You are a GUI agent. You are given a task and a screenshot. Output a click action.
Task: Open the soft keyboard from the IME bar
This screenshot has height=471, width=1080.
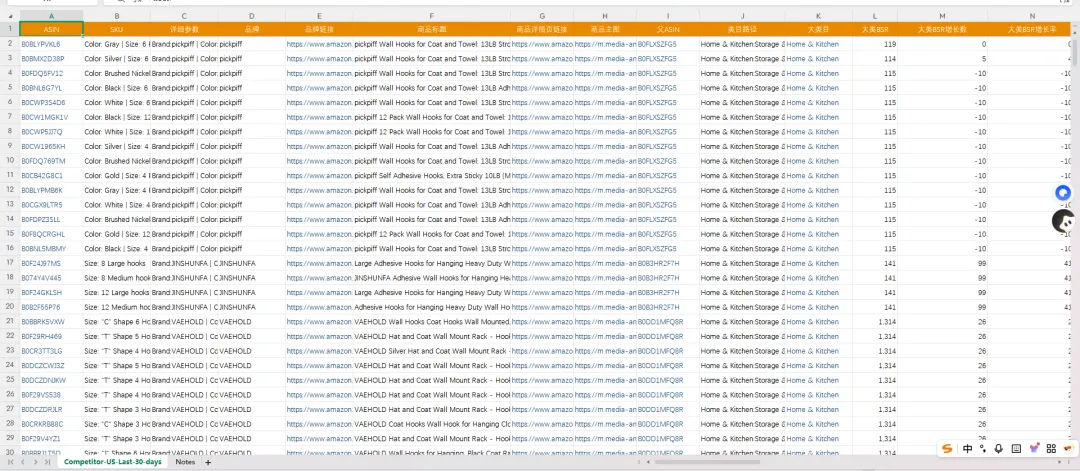pos(1016,448)
